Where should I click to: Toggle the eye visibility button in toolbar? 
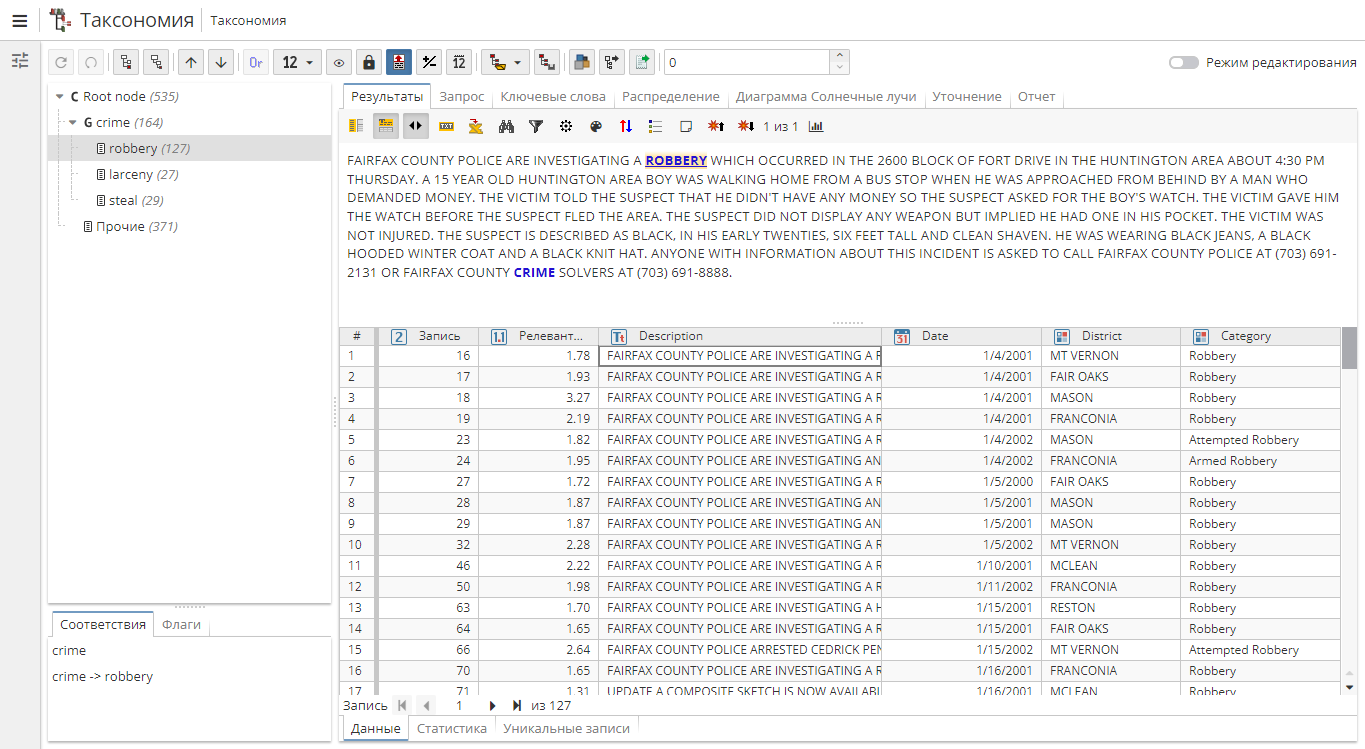tap(339, 62)
